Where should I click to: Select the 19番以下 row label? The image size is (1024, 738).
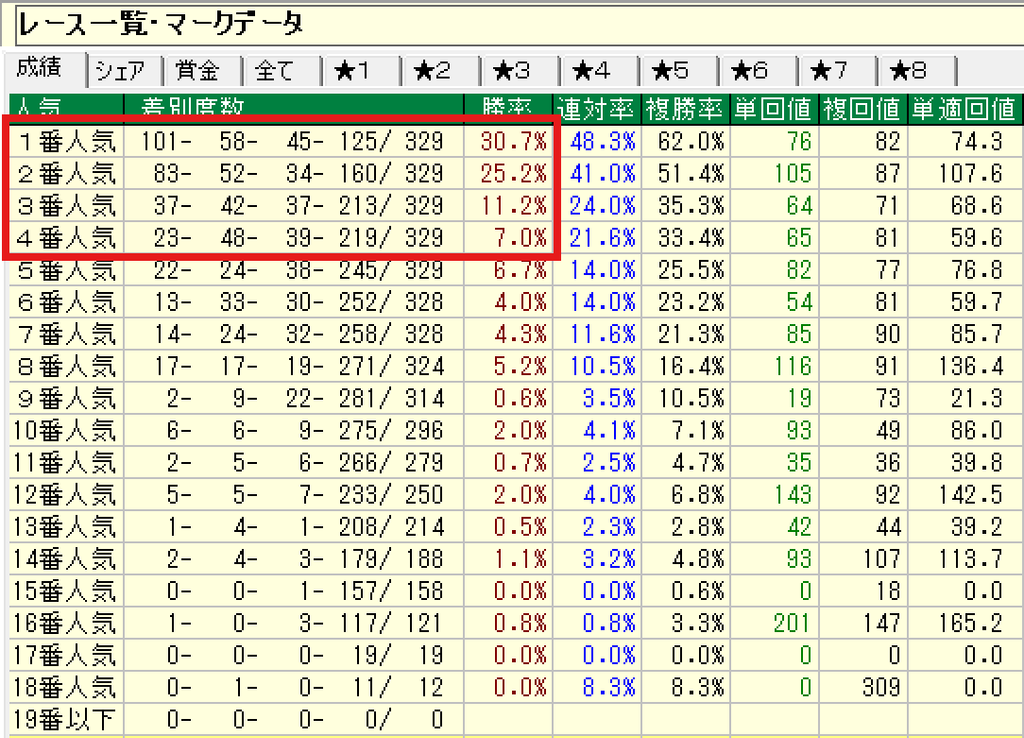[66, 719]
